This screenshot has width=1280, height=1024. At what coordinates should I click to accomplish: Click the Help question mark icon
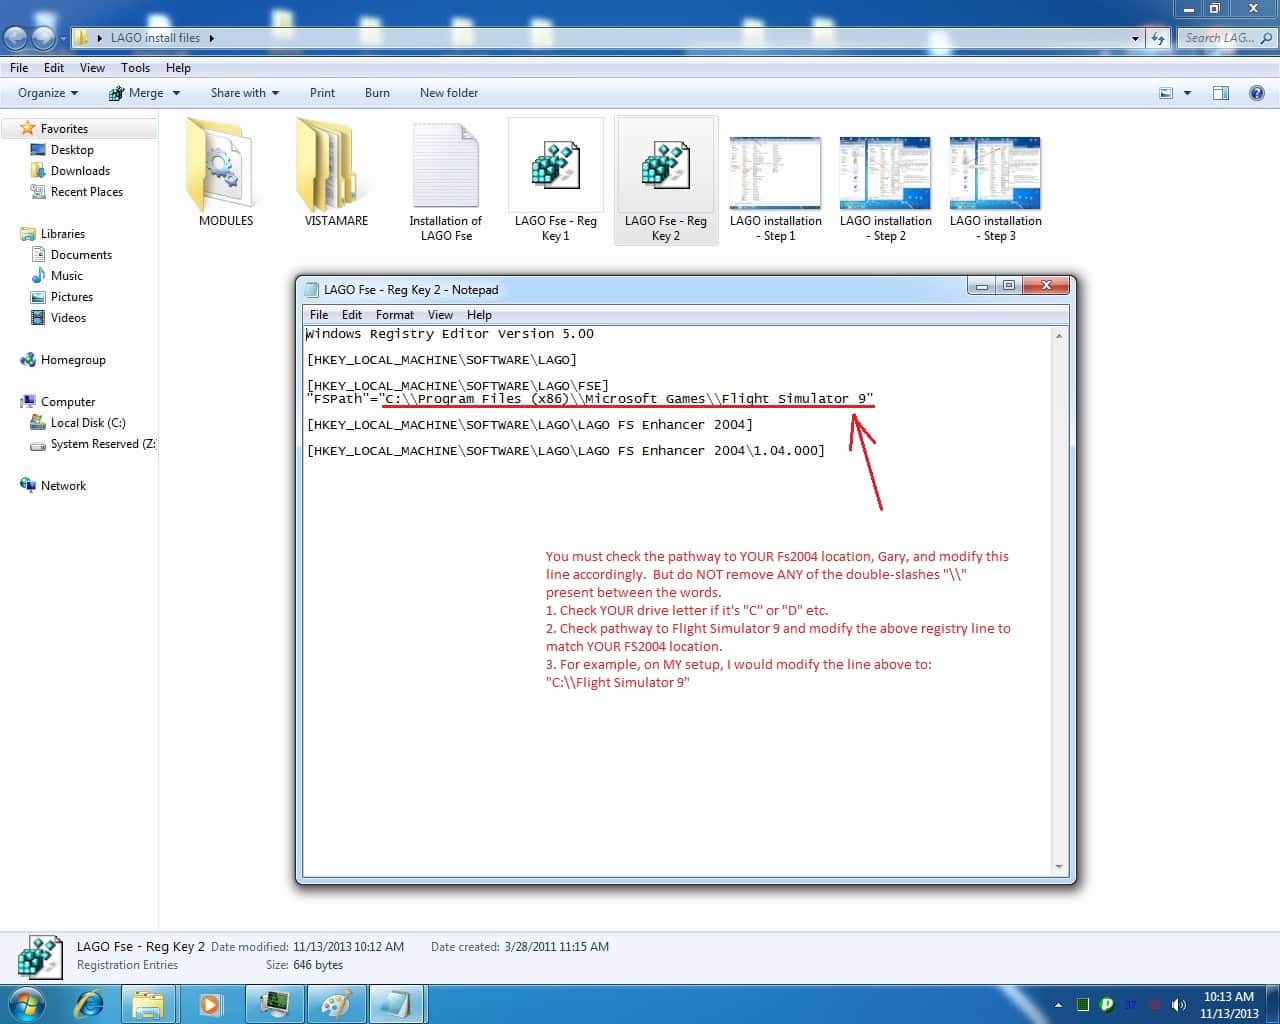click(x=1257, y=93)
